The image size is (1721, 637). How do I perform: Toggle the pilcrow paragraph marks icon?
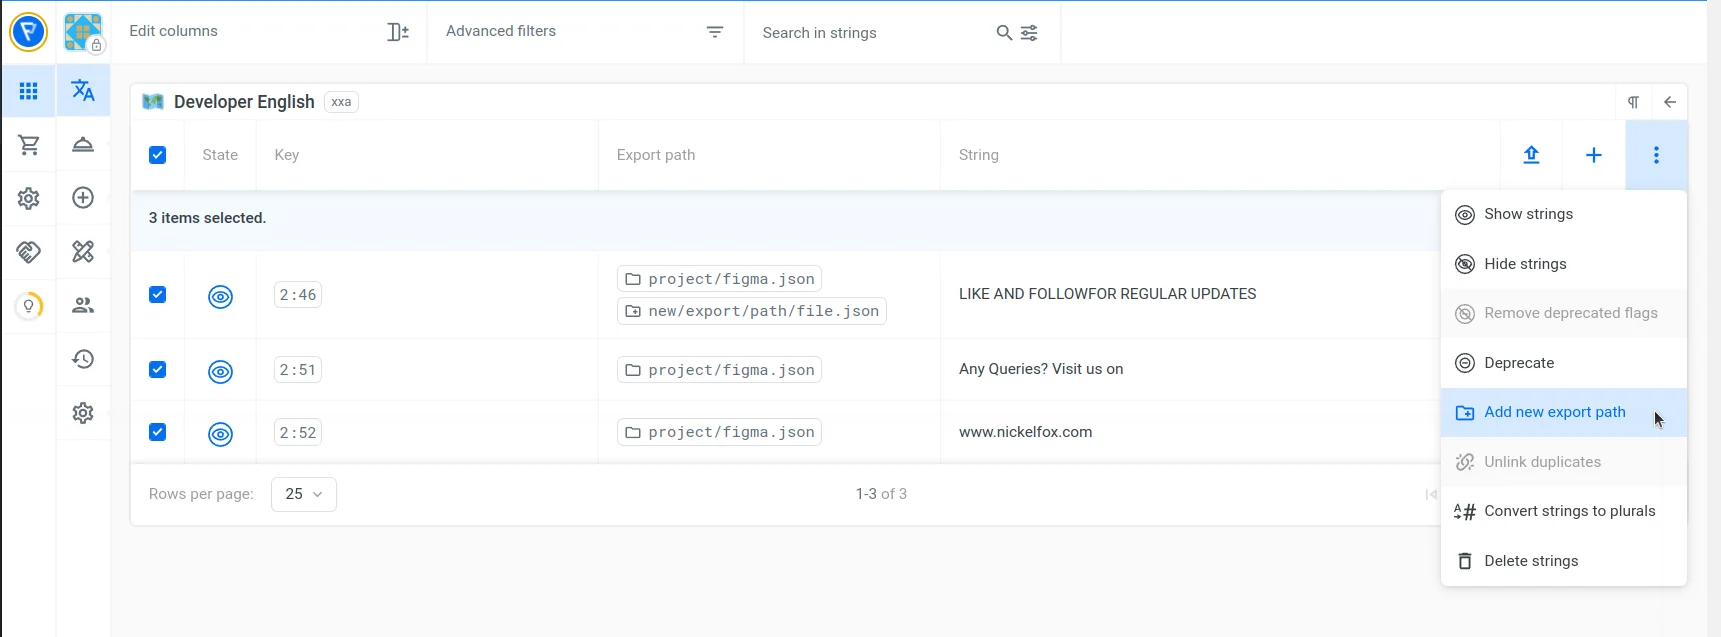(1633, 102)
